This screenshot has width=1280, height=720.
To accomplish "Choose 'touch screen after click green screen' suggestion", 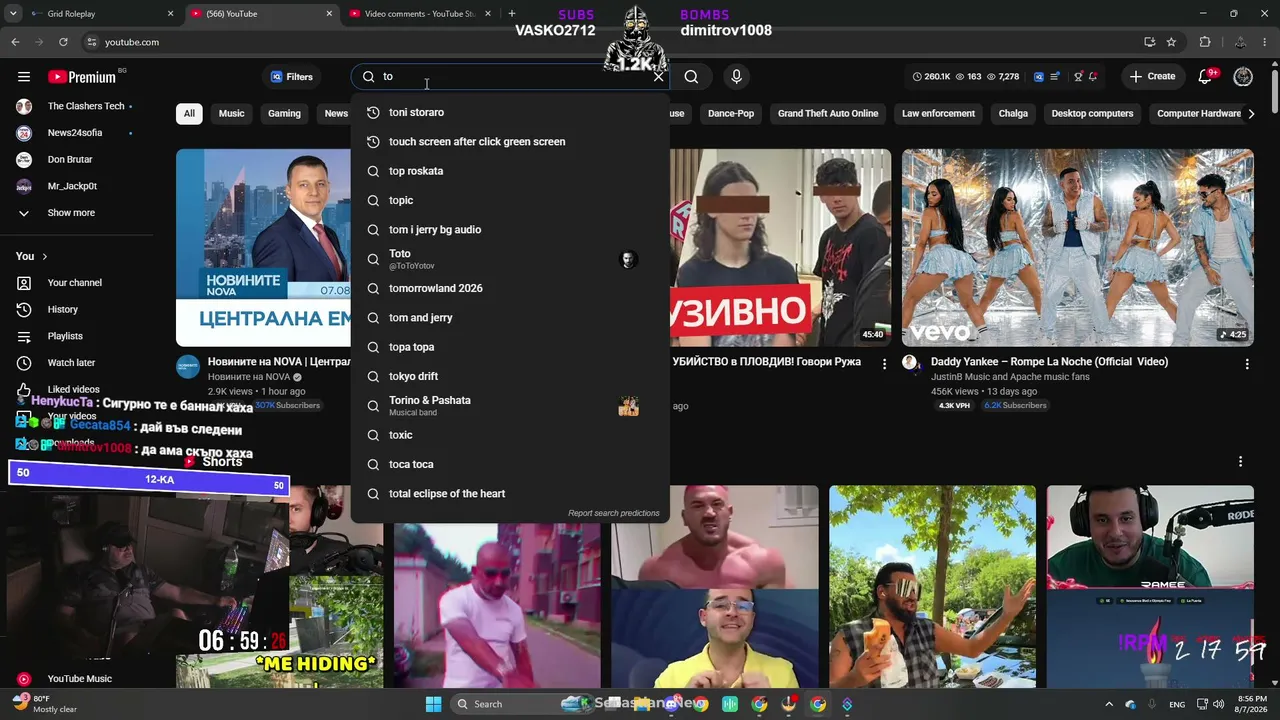I will coord(510,142).
